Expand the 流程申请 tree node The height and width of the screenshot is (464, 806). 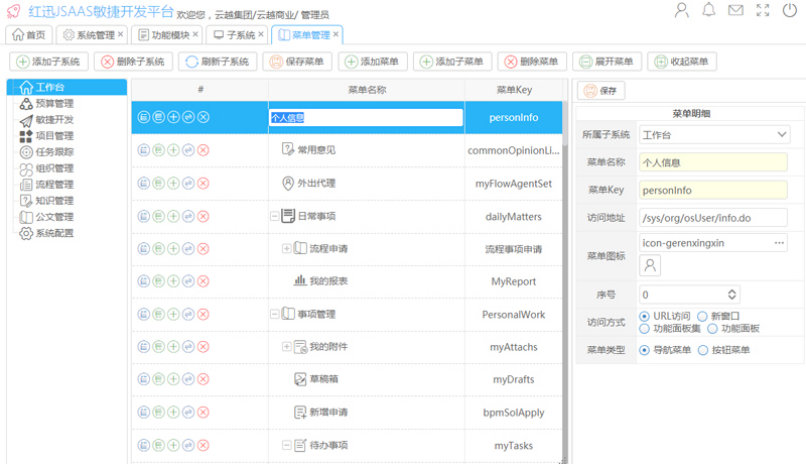coord(286,249)
